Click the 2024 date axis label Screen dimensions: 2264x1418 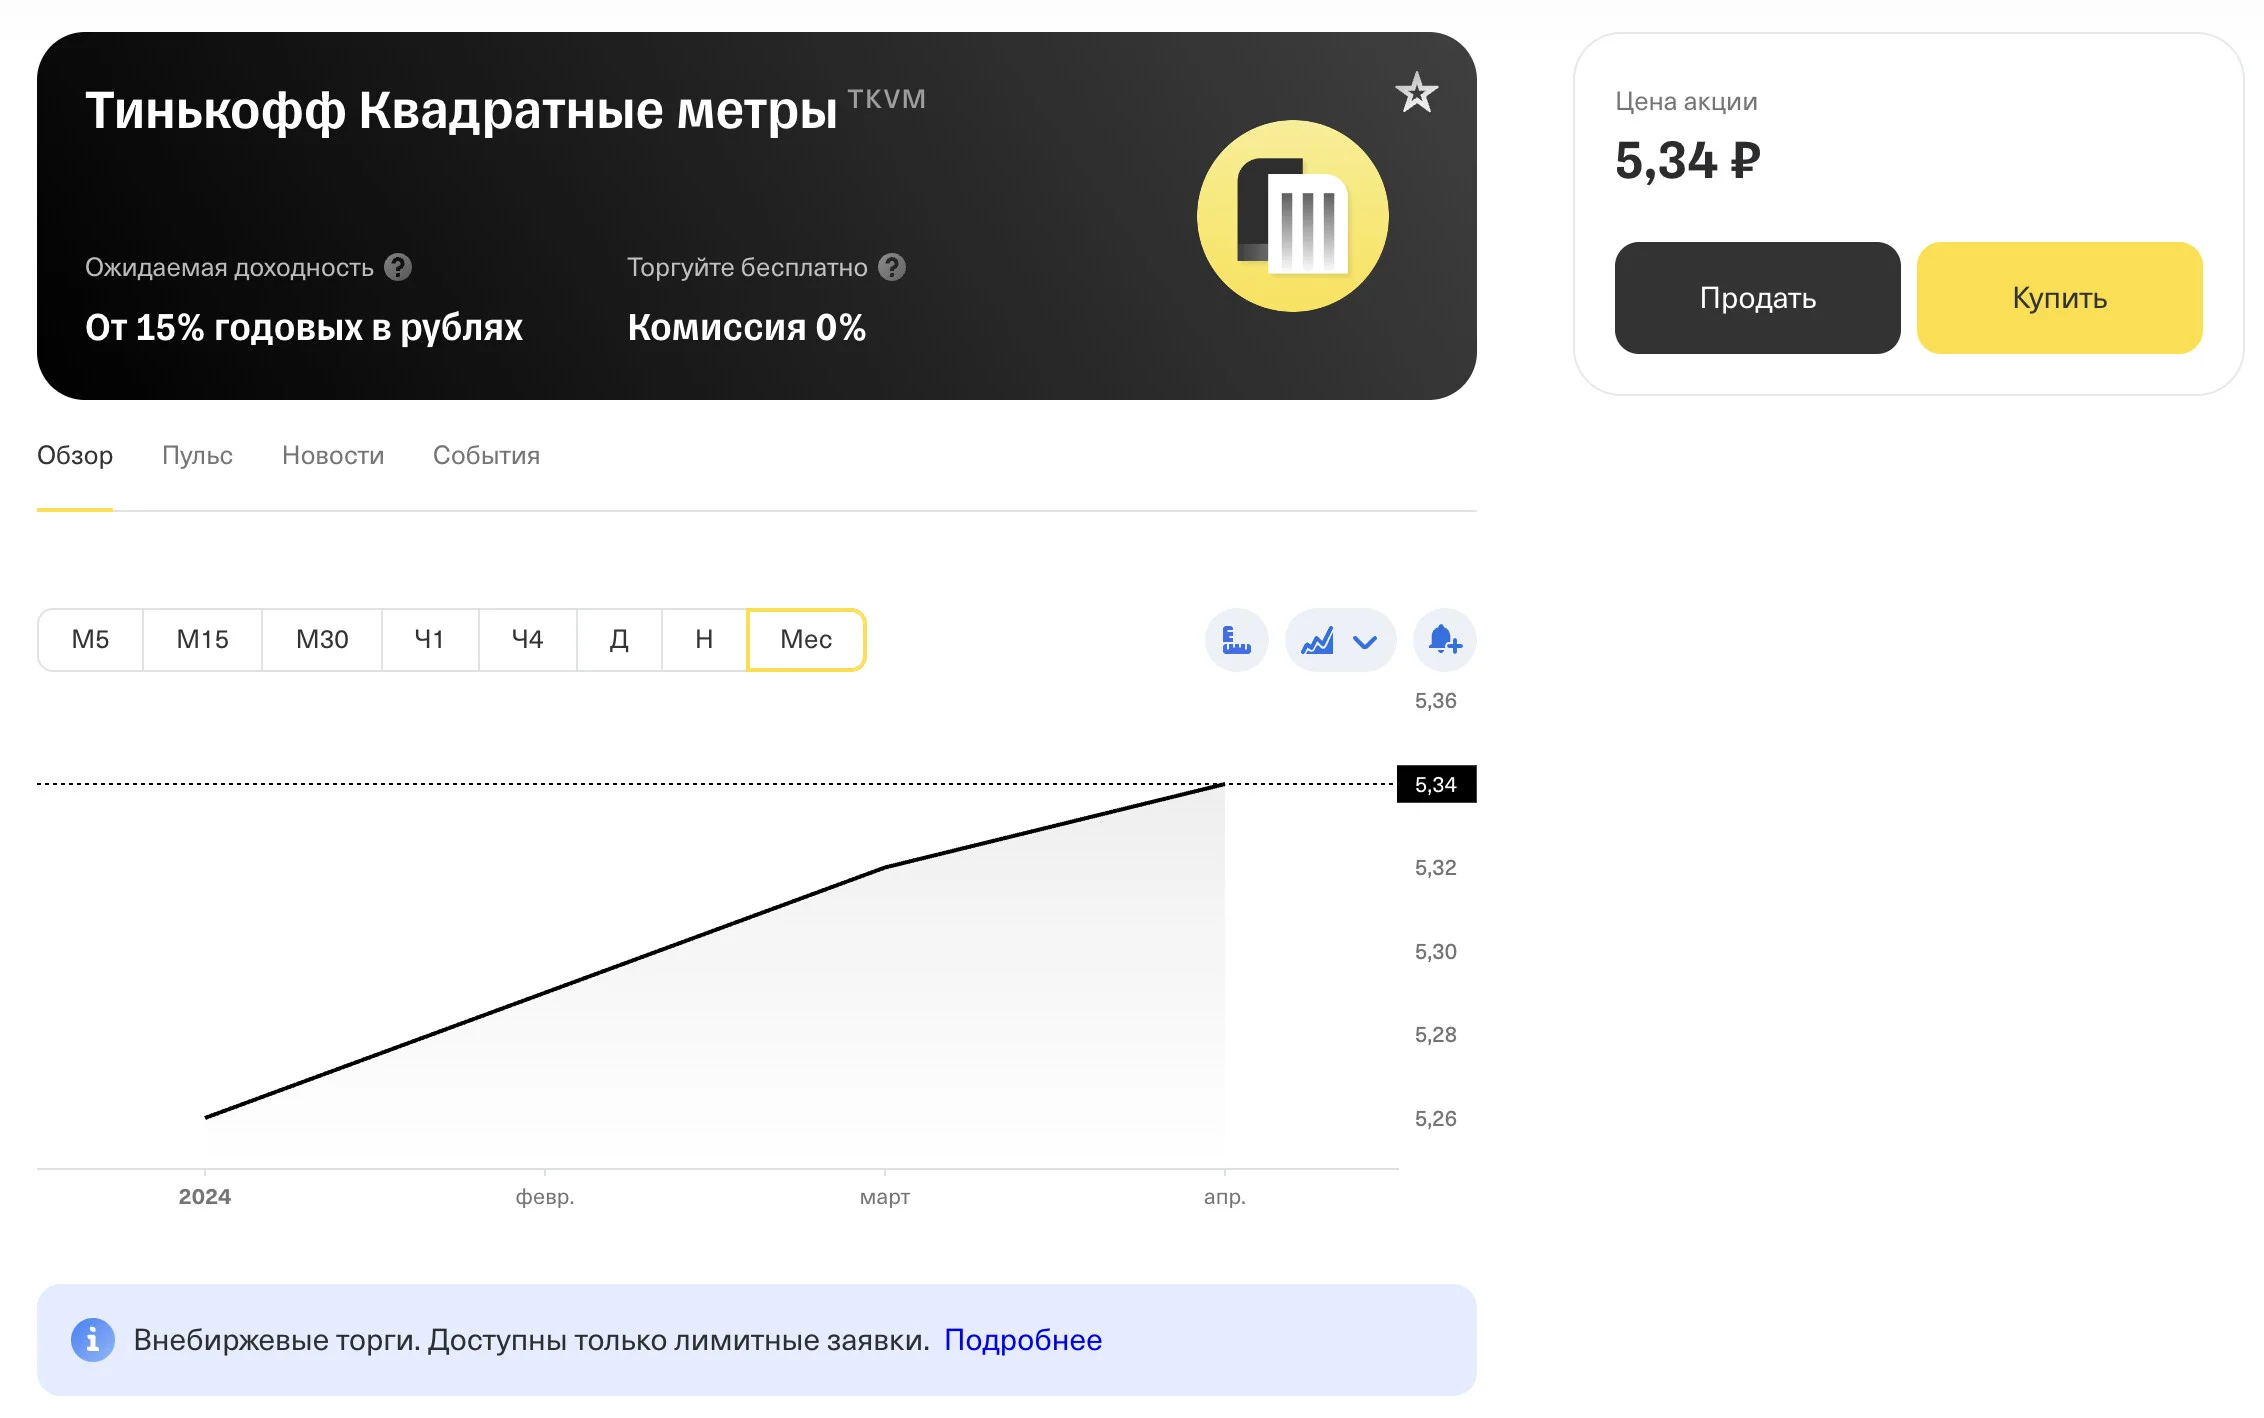coord(205,1197)
